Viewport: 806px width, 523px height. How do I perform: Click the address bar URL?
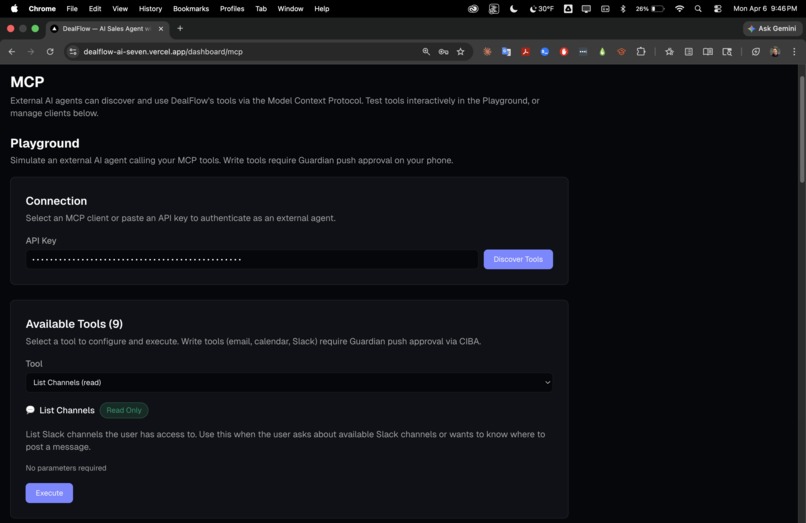coord(163,51)
